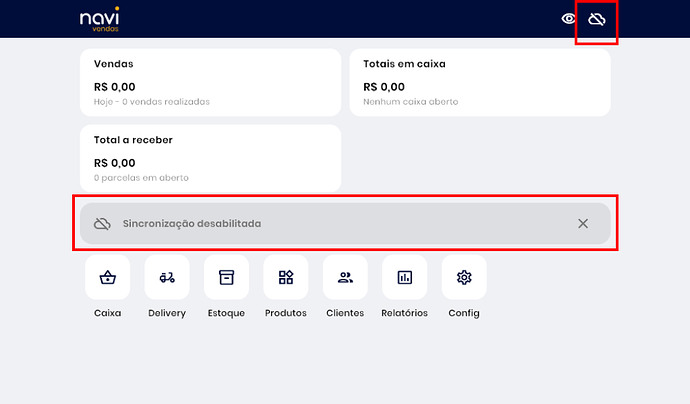Open the Clientes people icon

pos(345,277)
